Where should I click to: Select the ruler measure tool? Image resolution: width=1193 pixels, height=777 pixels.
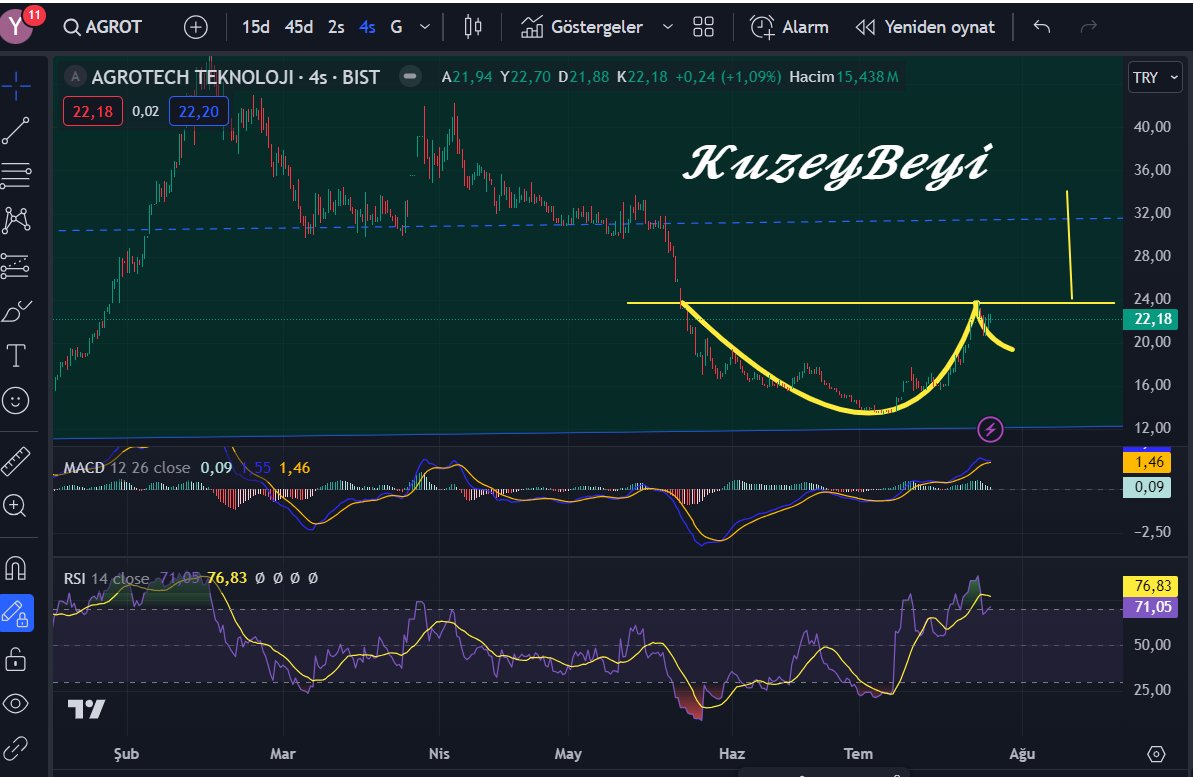pos(16,461)
